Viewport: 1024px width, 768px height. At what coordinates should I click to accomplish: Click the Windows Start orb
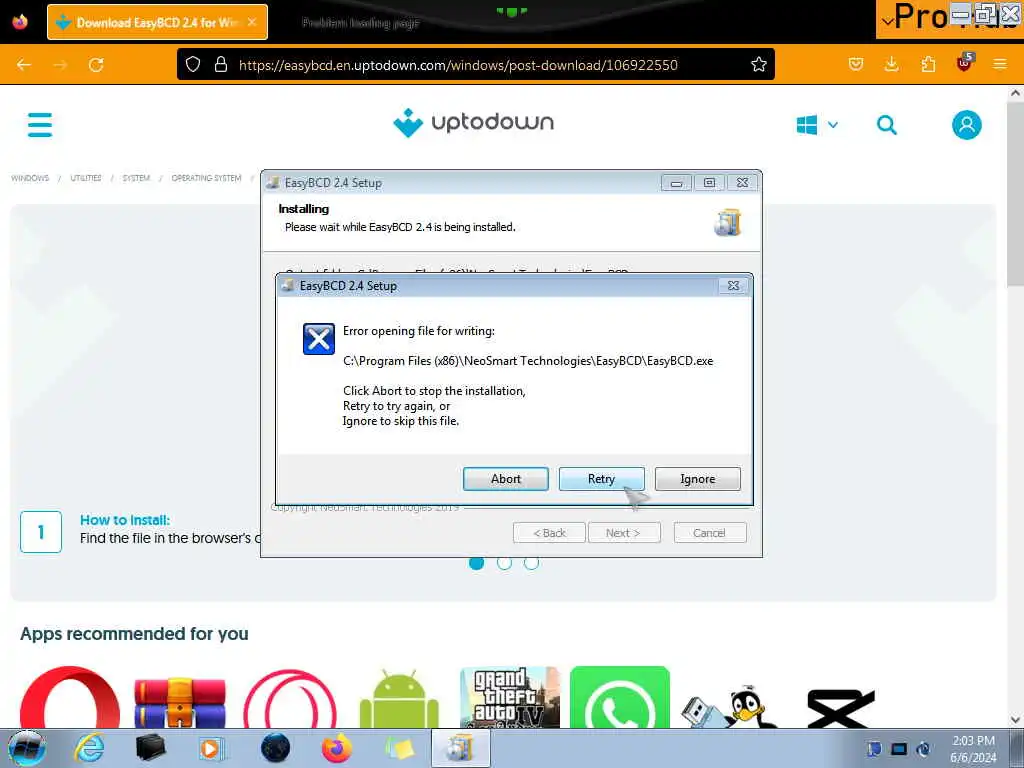(27, 748)
